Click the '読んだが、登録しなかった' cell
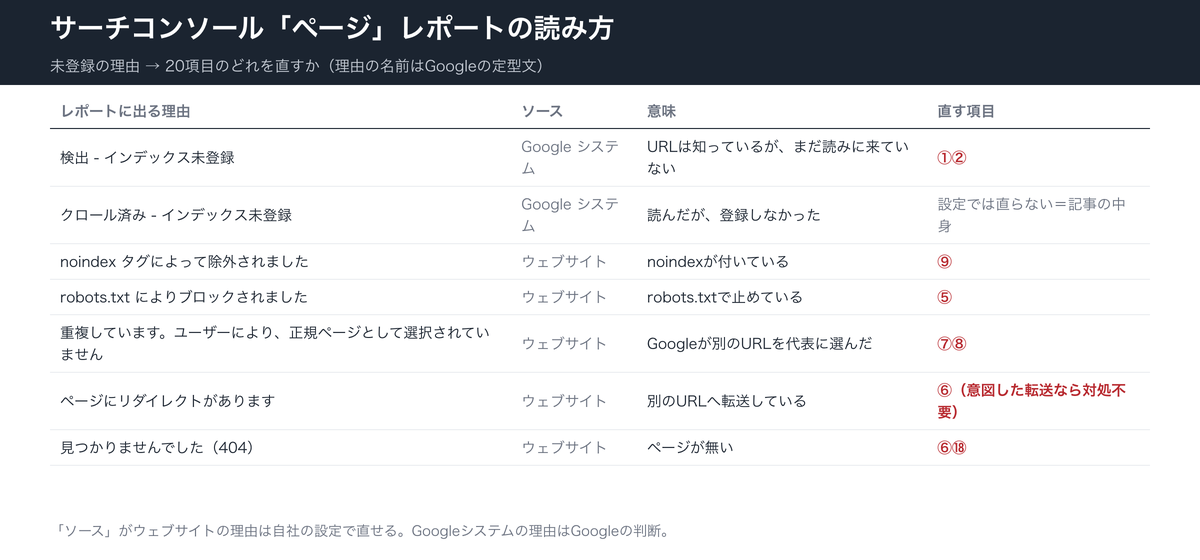Viewport: 1200px width, 560px height. (733, 215)
